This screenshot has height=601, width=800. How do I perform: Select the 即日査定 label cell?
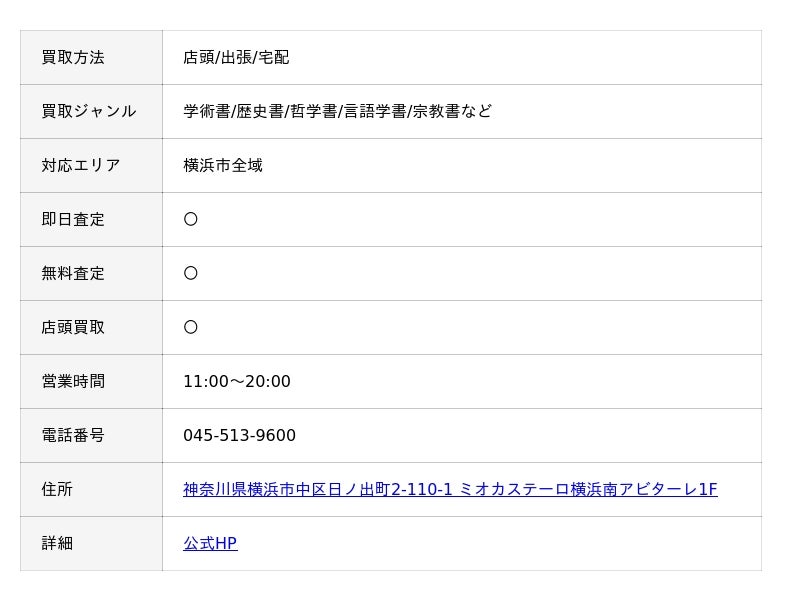91,219
